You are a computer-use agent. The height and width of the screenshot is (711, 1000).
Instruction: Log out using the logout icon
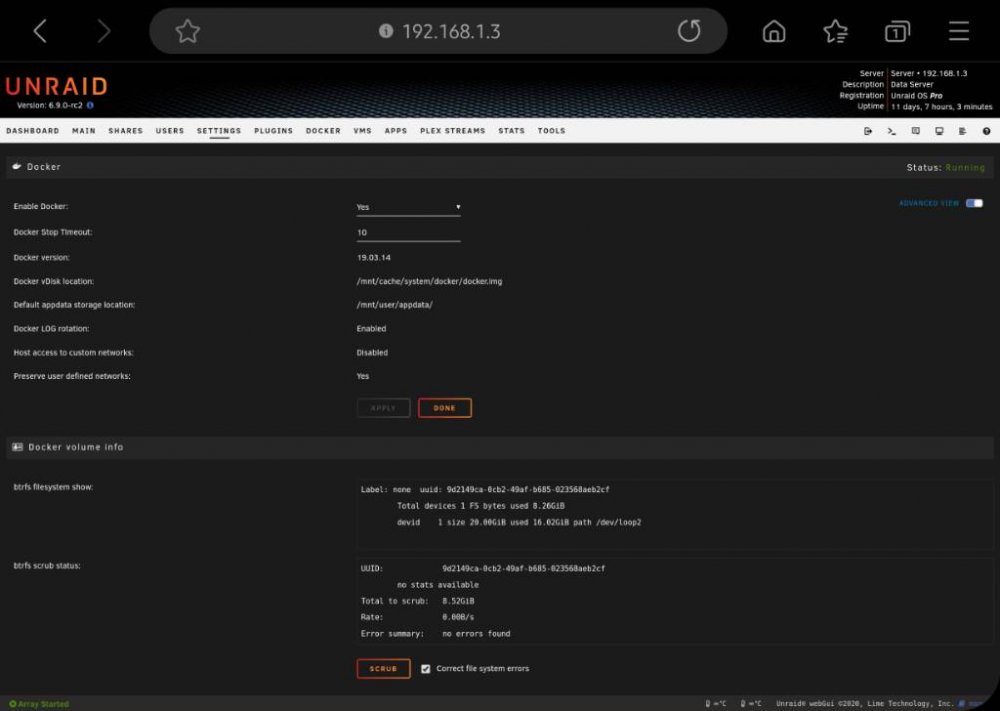[868, 131]
